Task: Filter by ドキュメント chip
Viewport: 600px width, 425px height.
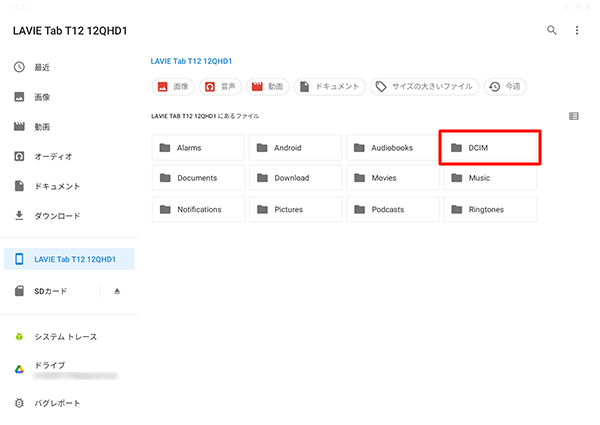Action: point(330,86)
